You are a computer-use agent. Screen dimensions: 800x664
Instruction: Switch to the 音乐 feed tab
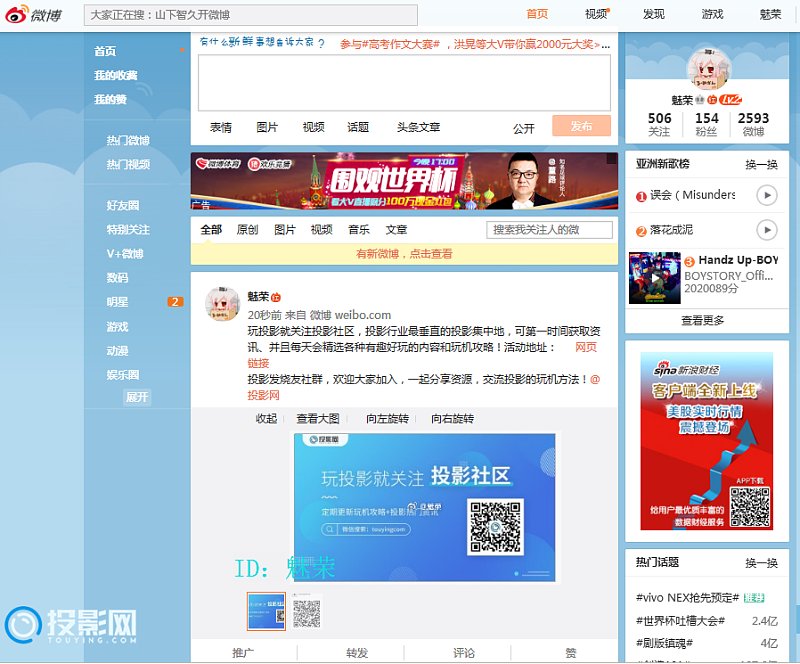point(359,230)
